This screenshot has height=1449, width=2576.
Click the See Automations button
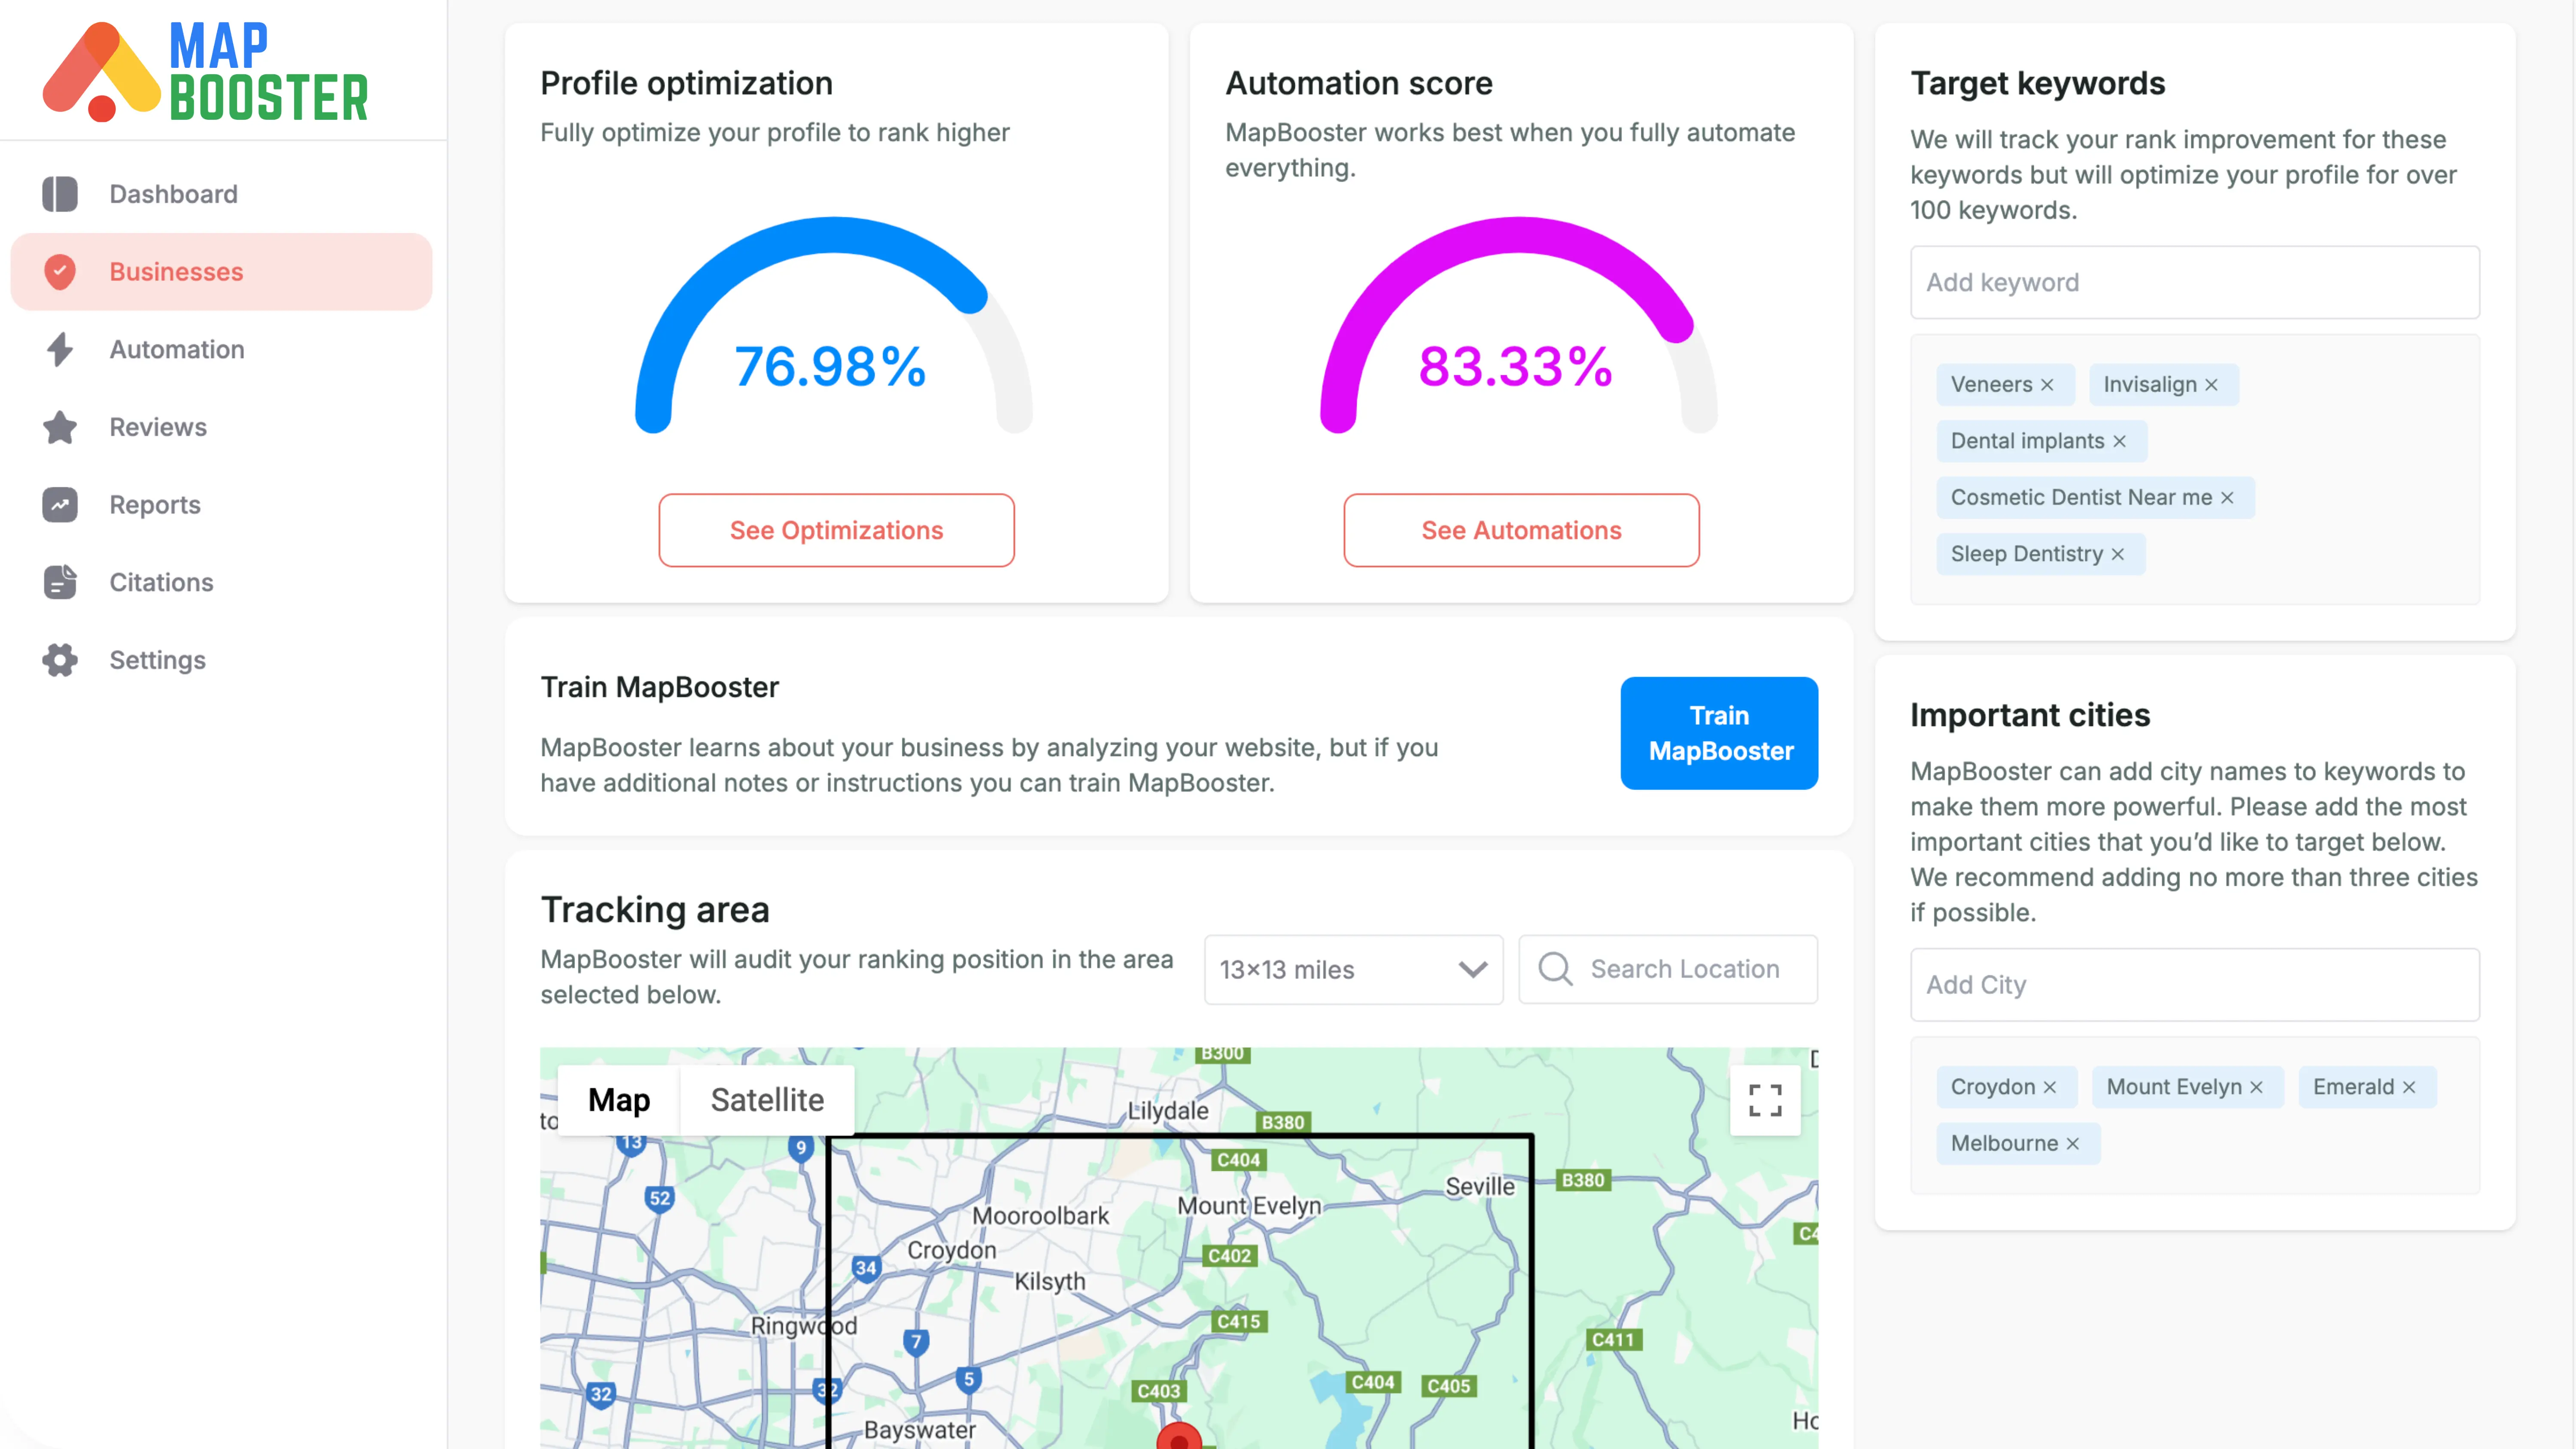(1521, 530)
